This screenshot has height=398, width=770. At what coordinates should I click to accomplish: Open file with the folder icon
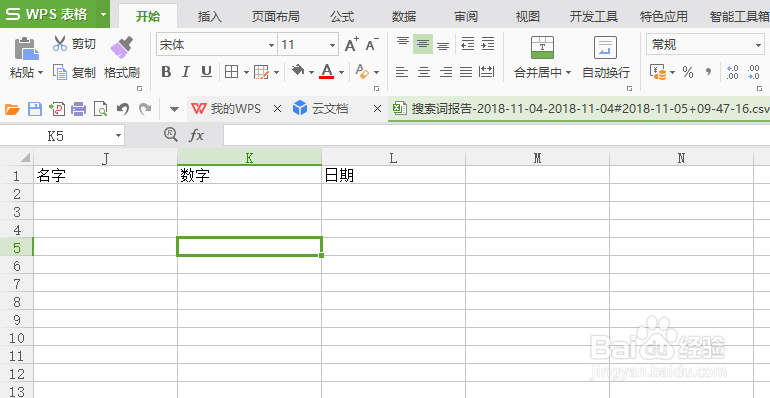[x=12, y=109]
